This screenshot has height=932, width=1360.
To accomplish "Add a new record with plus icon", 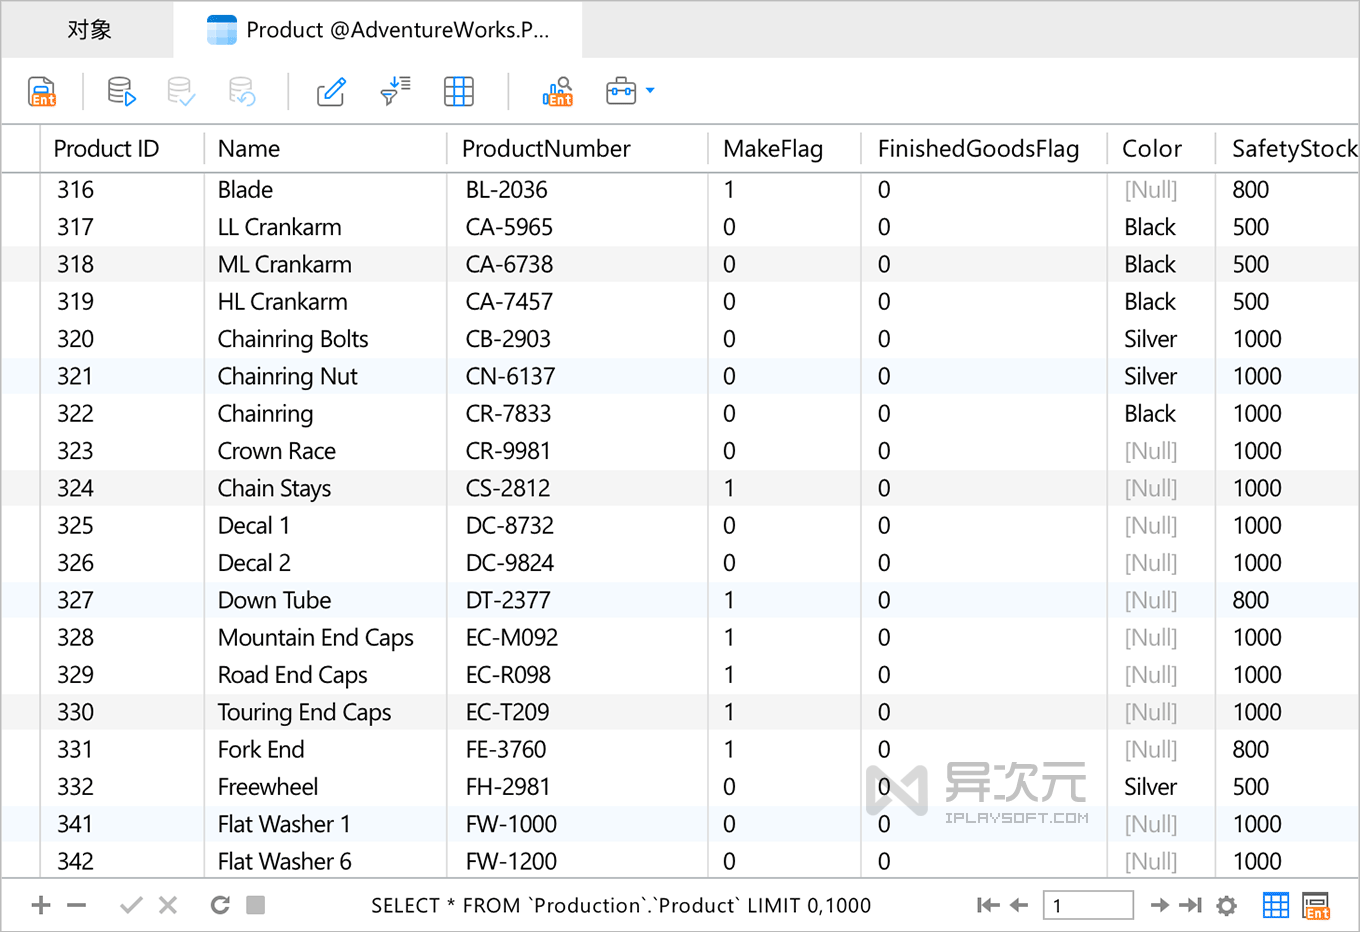I will pyautogui.click(x=41, y=905).
